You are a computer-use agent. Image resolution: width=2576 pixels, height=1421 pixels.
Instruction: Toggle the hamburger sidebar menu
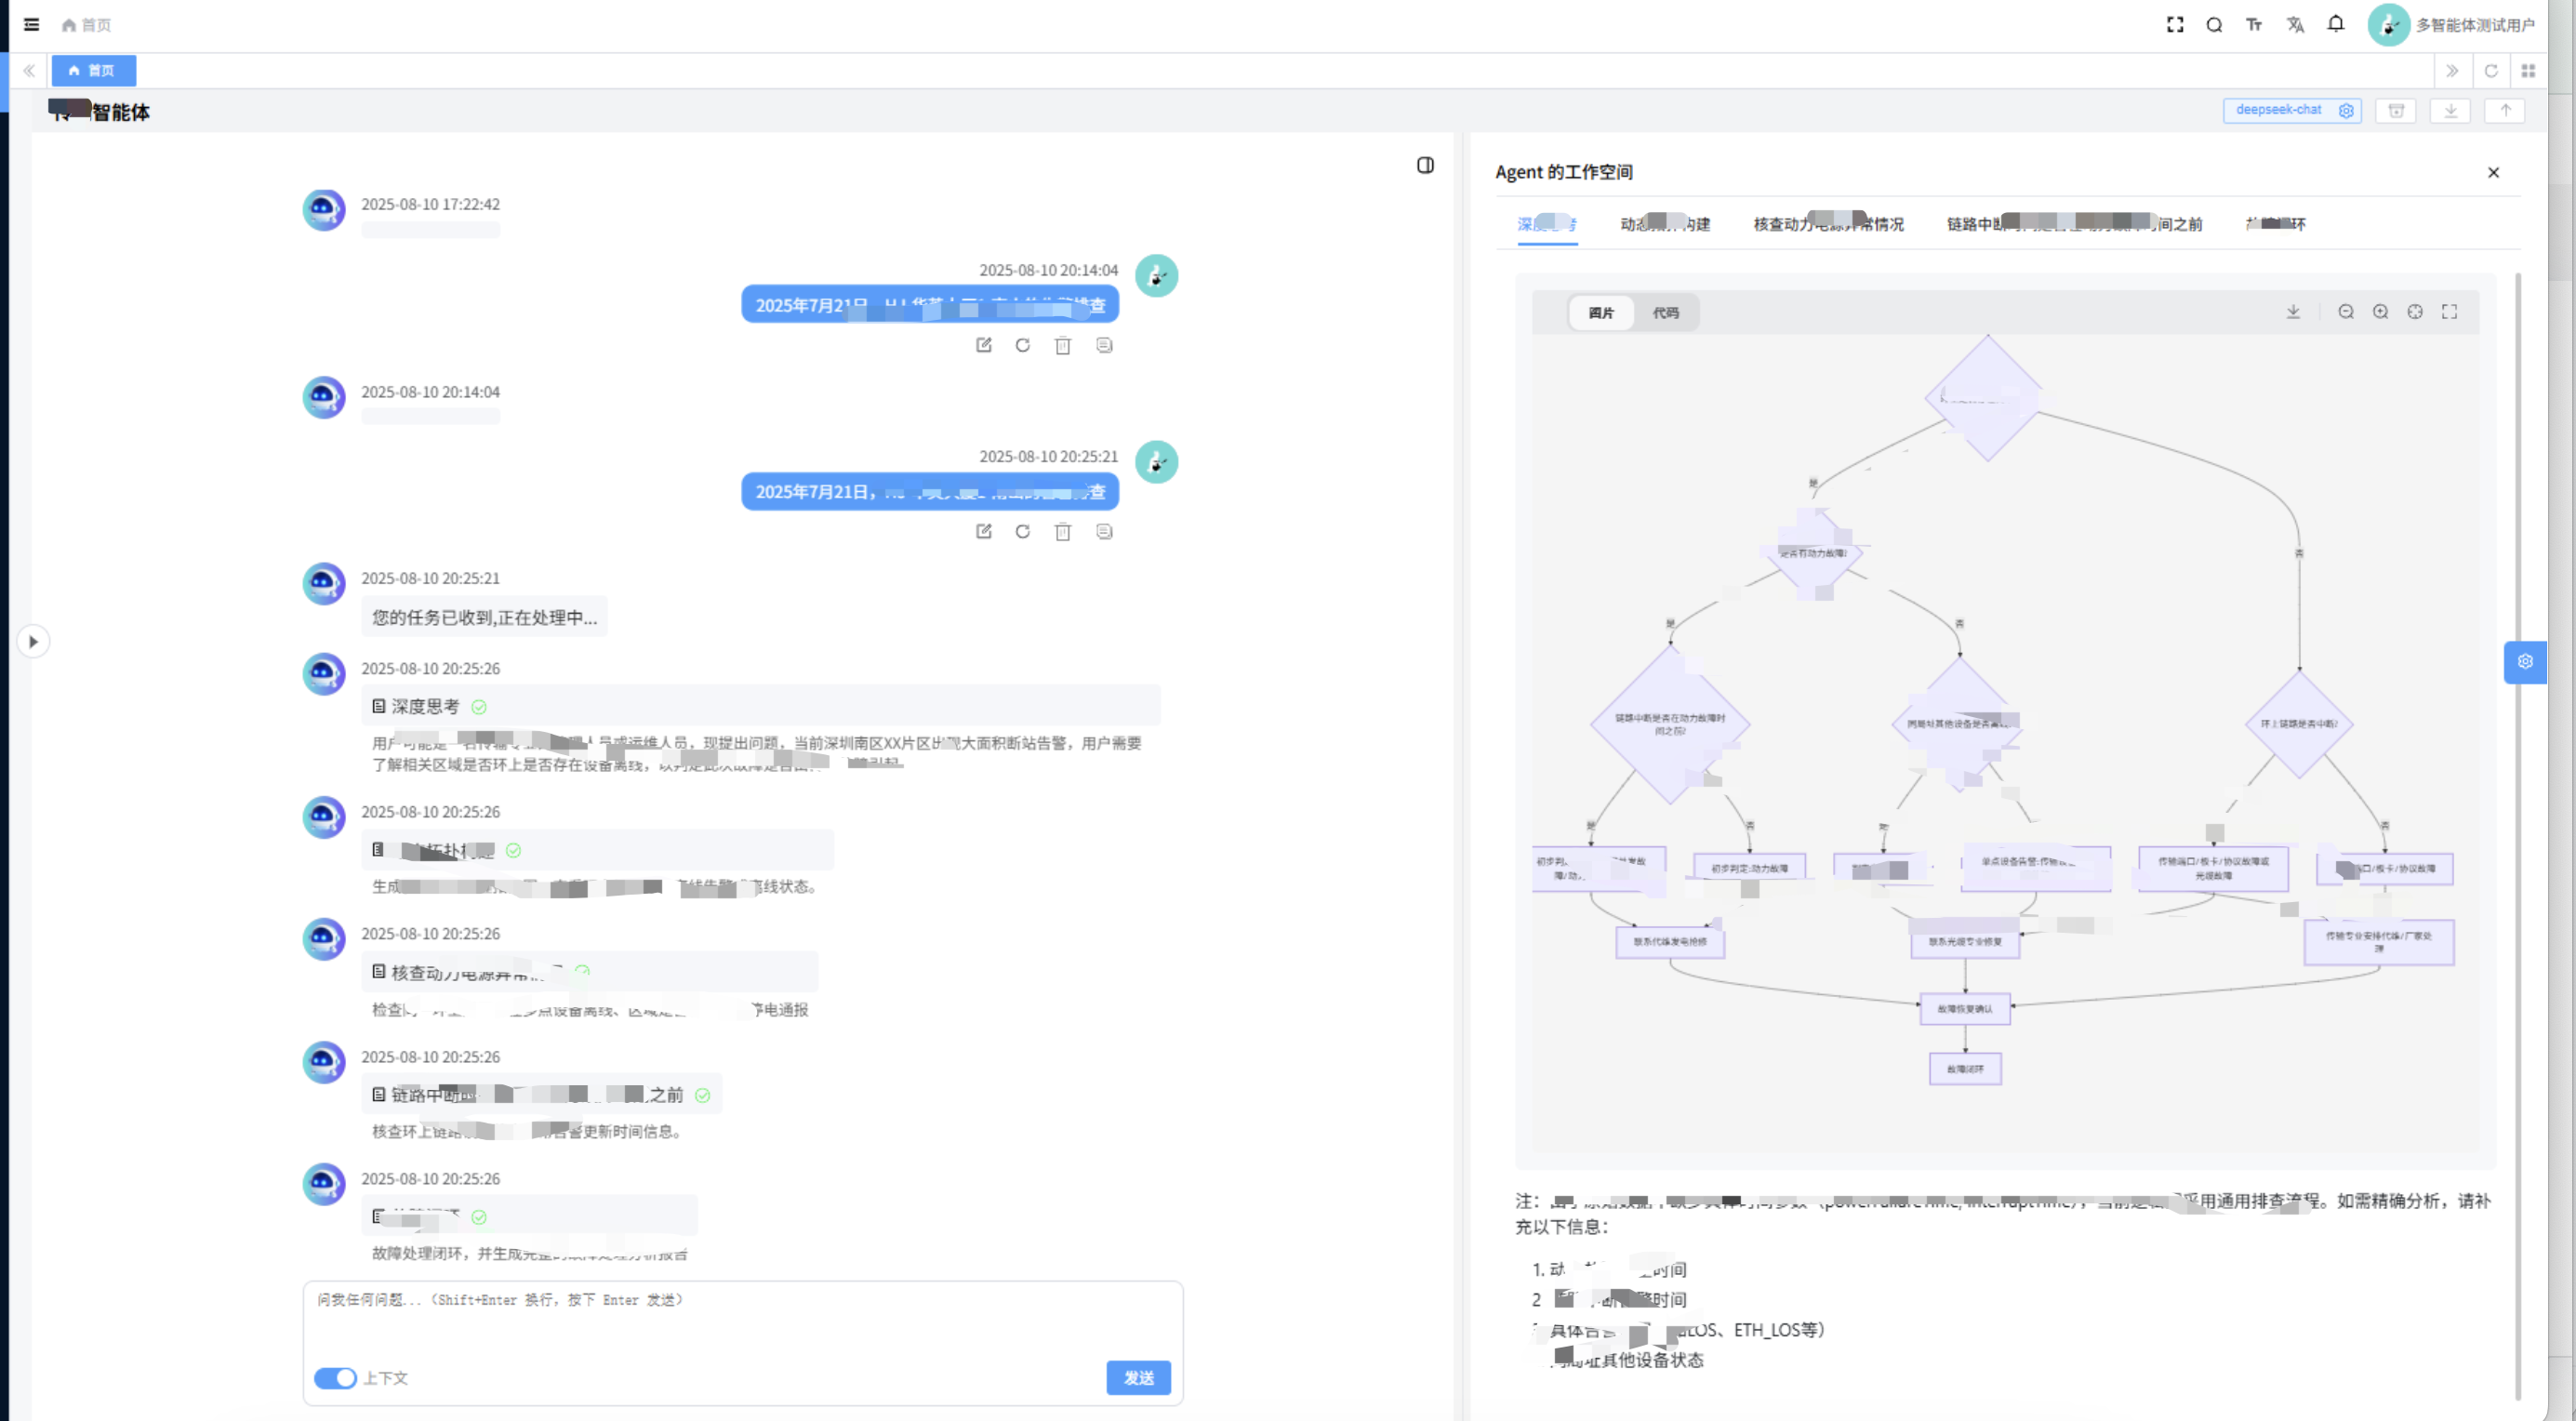coord(31,24)
